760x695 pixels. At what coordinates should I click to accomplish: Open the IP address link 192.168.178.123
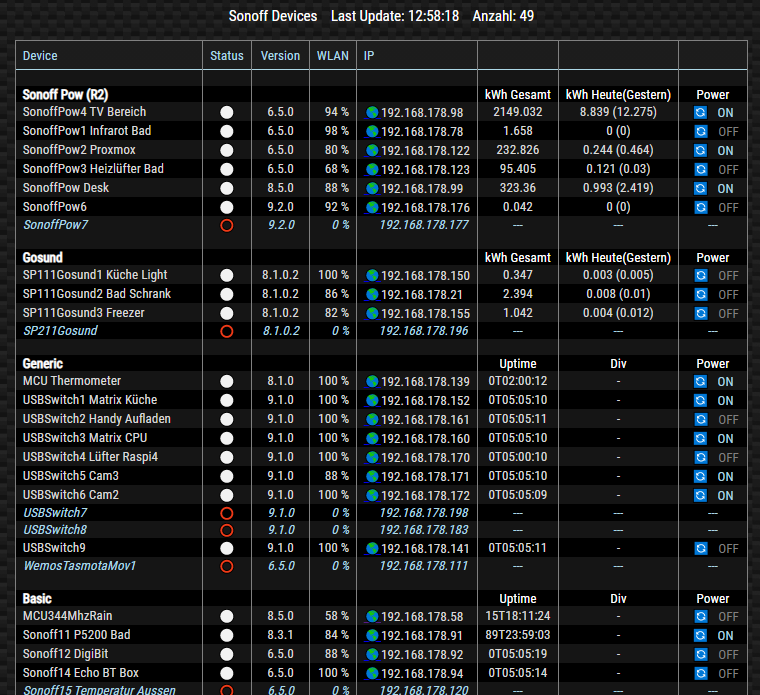coord(425,170)
